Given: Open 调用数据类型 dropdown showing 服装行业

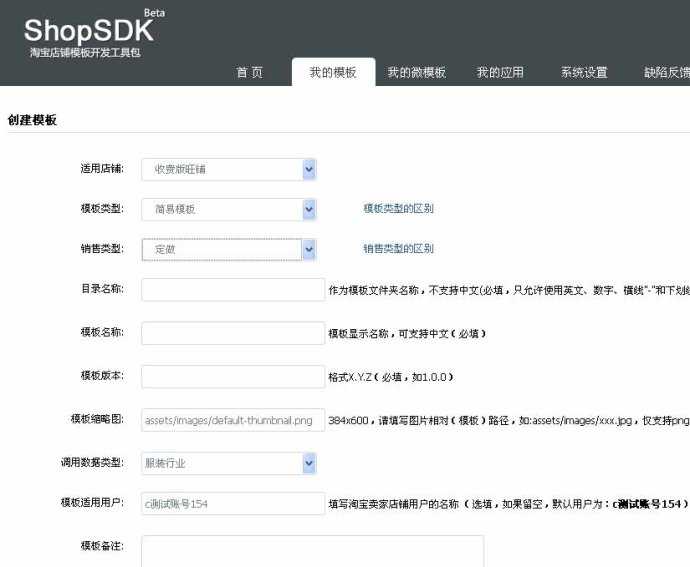Looking at the screenshot, I should [229, 463].
